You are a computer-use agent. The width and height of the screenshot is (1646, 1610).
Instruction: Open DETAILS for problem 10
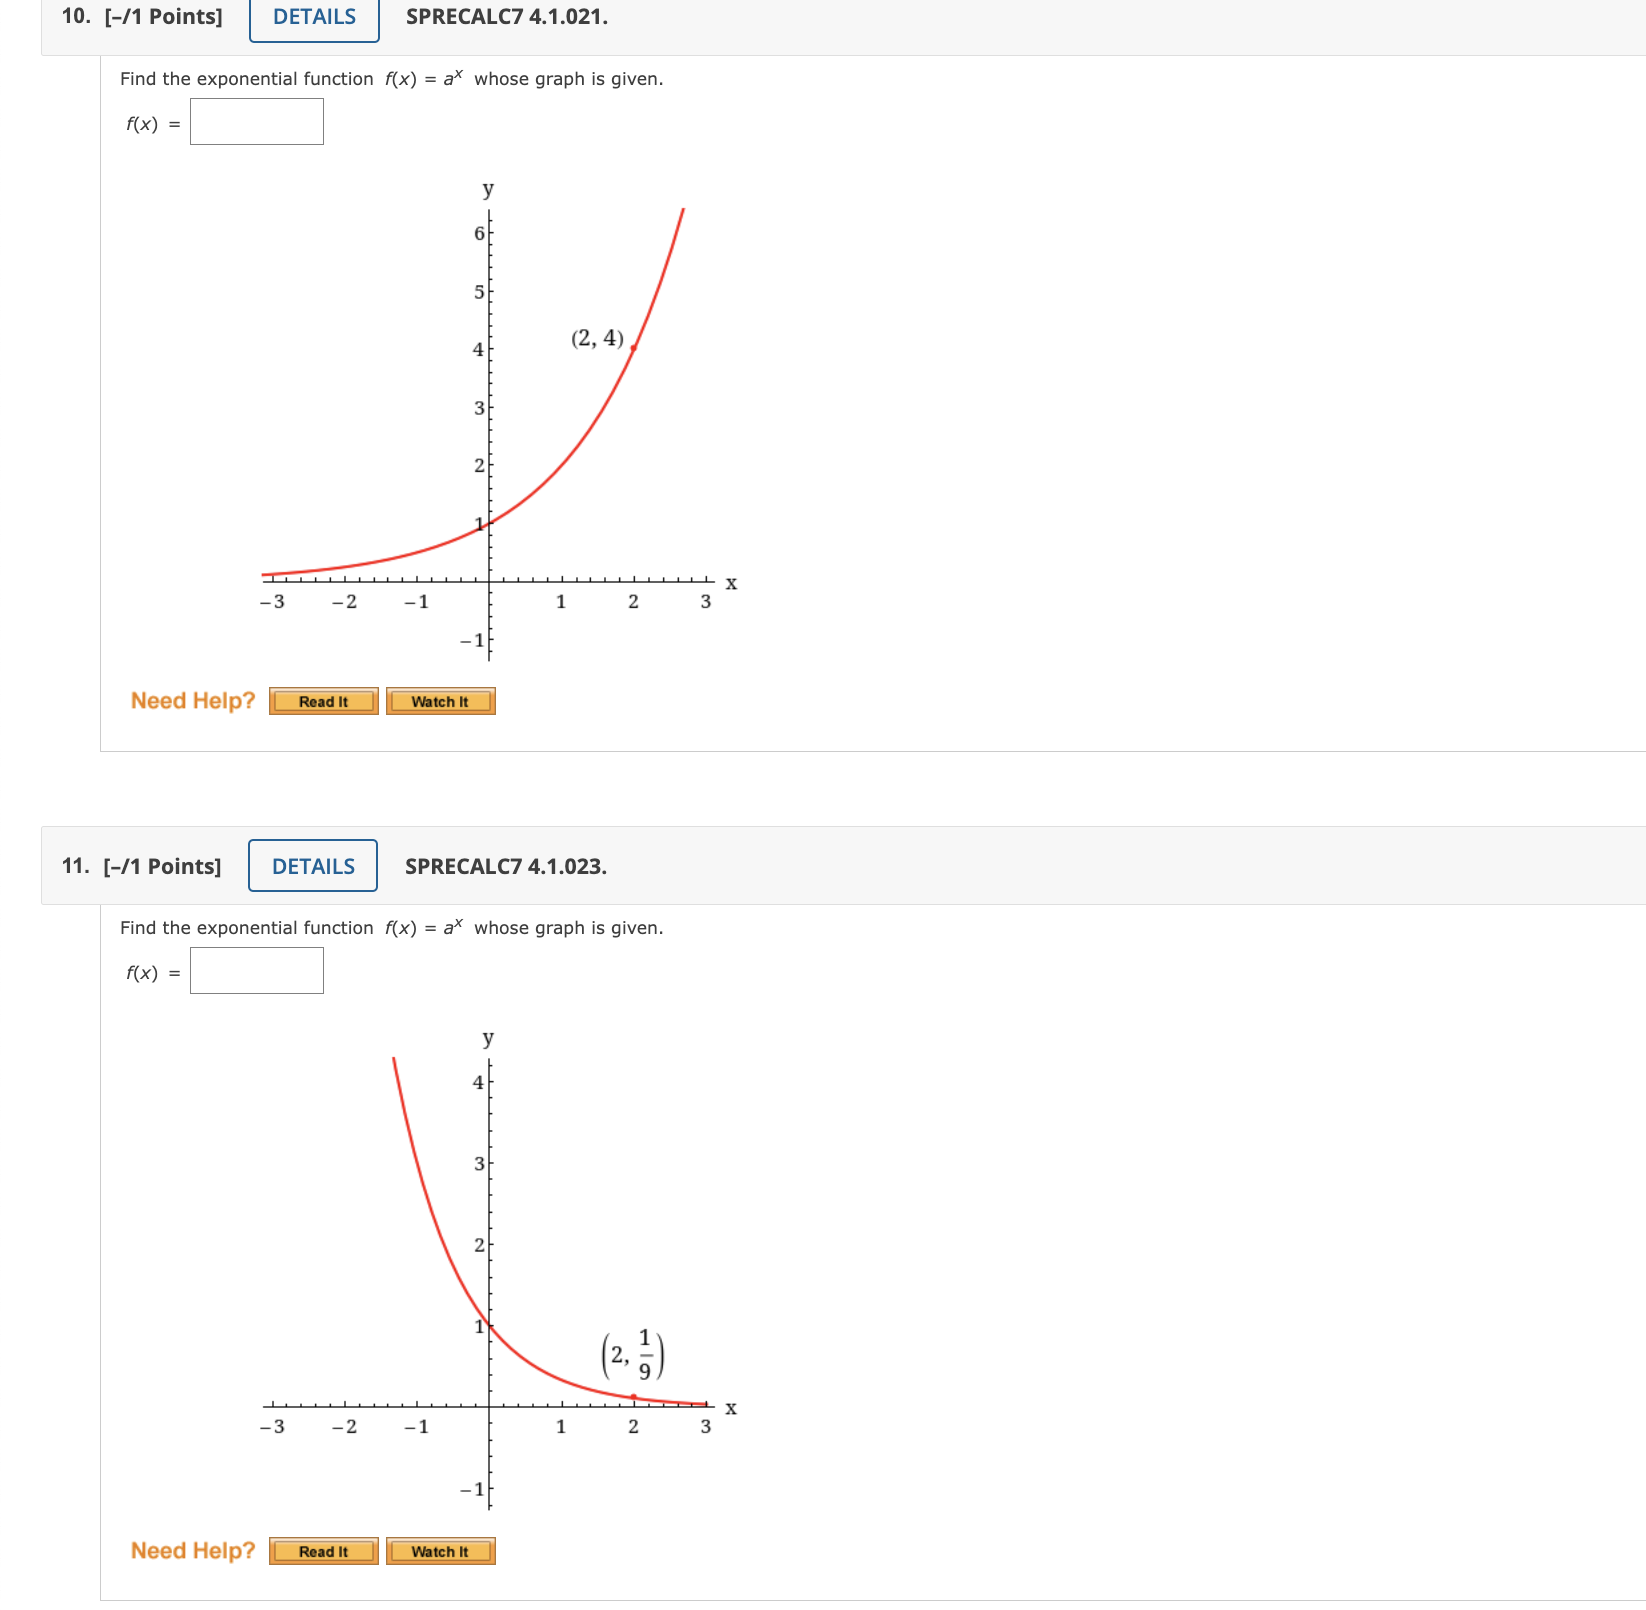coord(312,17)
